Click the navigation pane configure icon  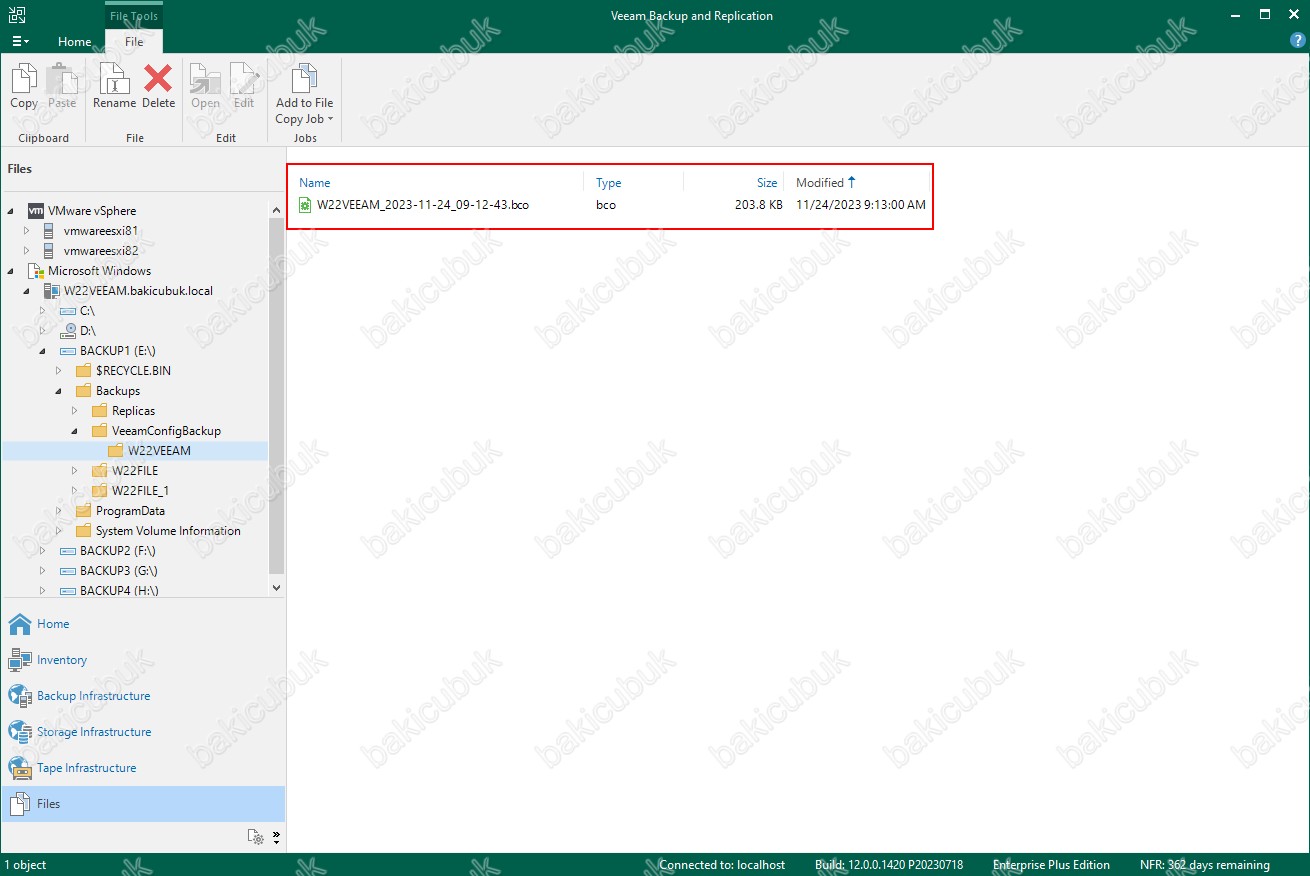pos(256,837)
